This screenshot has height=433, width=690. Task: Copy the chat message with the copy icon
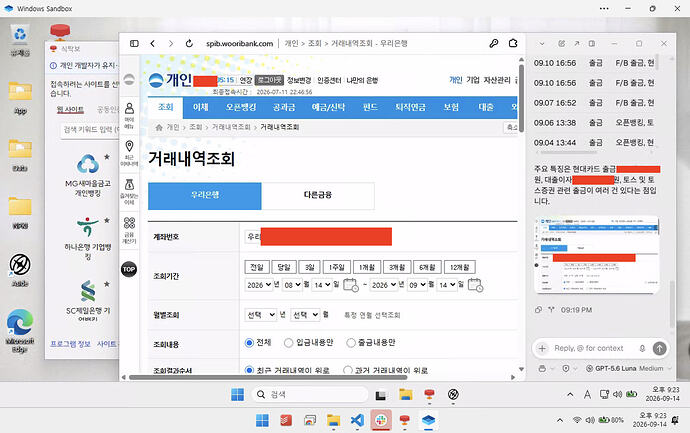(x=539, y=310)
